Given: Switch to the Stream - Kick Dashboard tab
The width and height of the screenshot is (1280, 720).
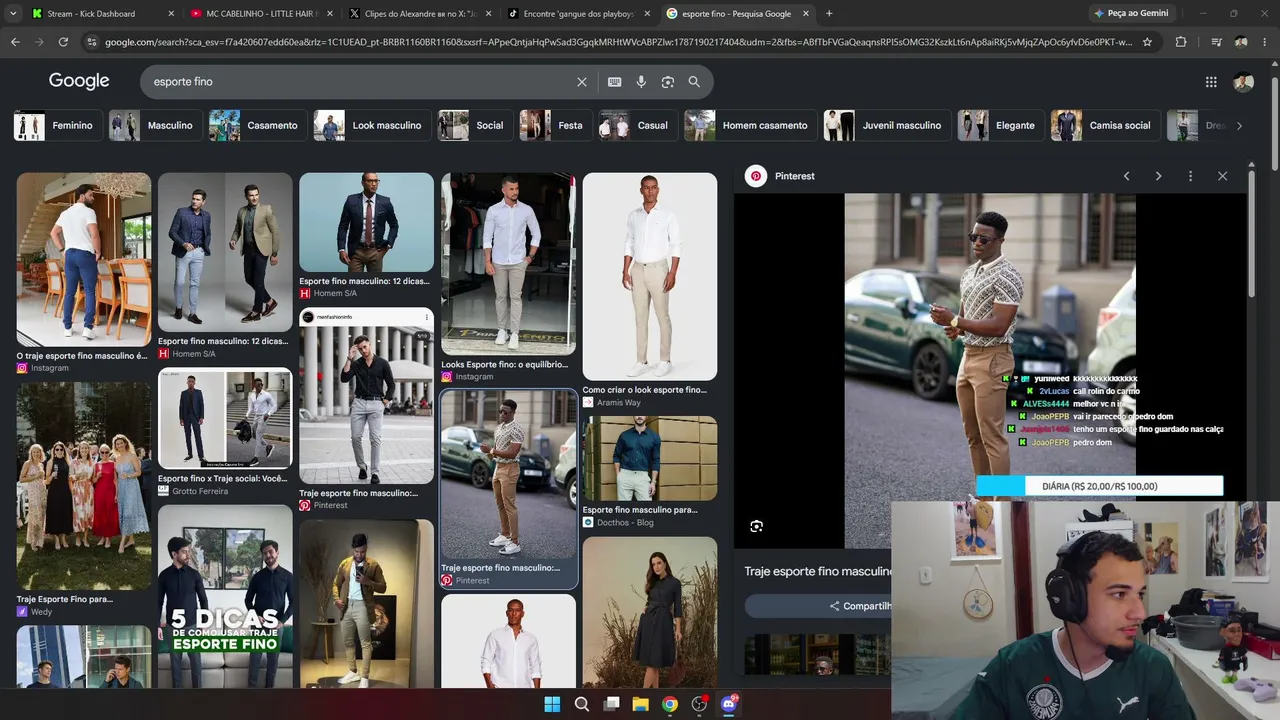Looking at the screenshot, I should pos(103,13).
